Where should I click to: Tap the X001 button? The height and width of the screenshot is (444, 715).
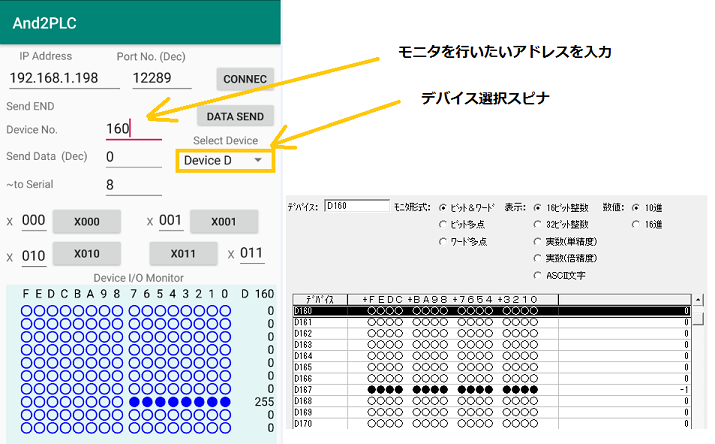coord(223,222)
